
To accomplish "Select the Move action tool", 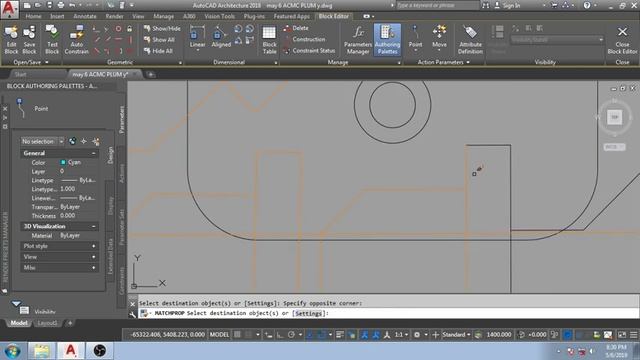I will click(x=439, y=37).
